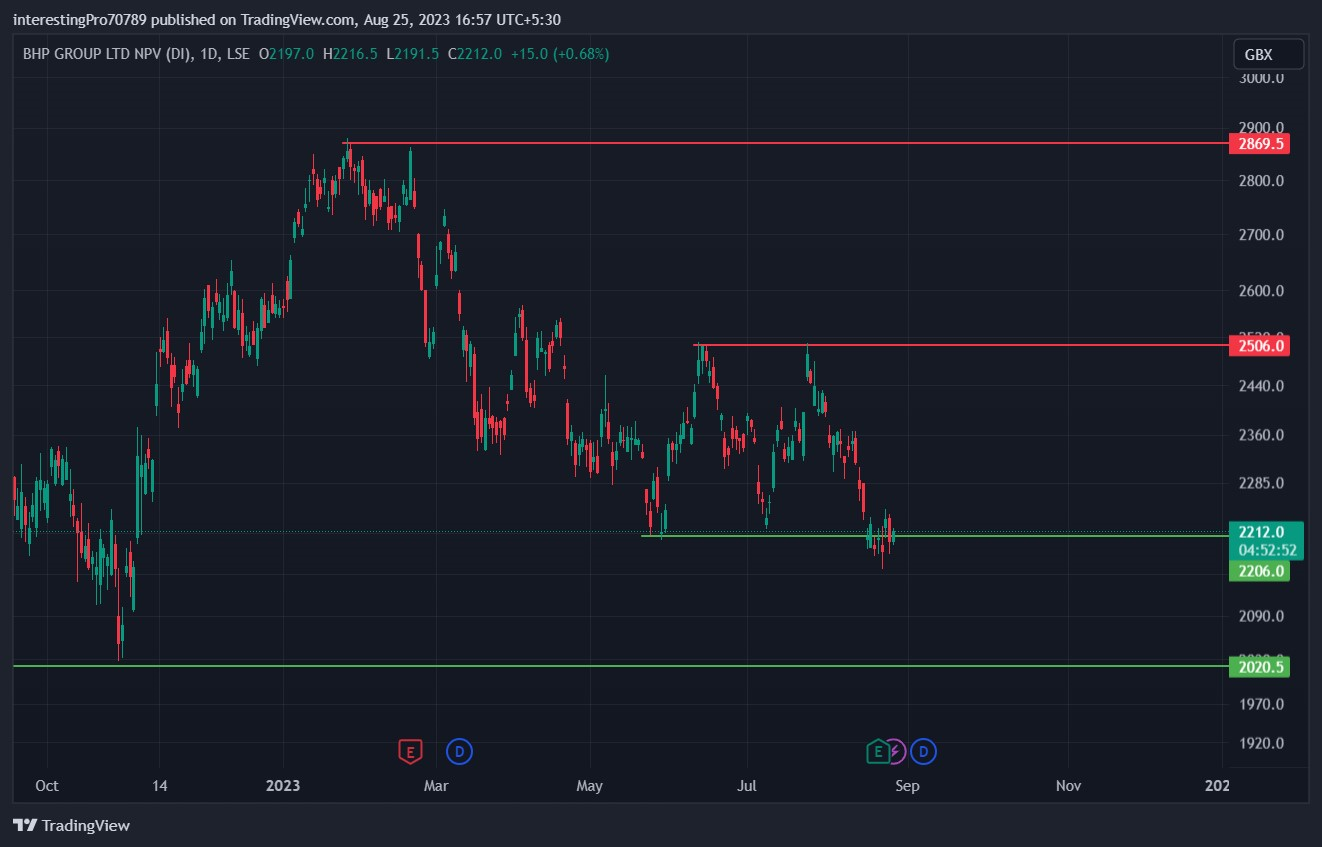Screen dimensions: 1322x847
Task: Click the Nov label on time axis
Action: coord(1069,785)
